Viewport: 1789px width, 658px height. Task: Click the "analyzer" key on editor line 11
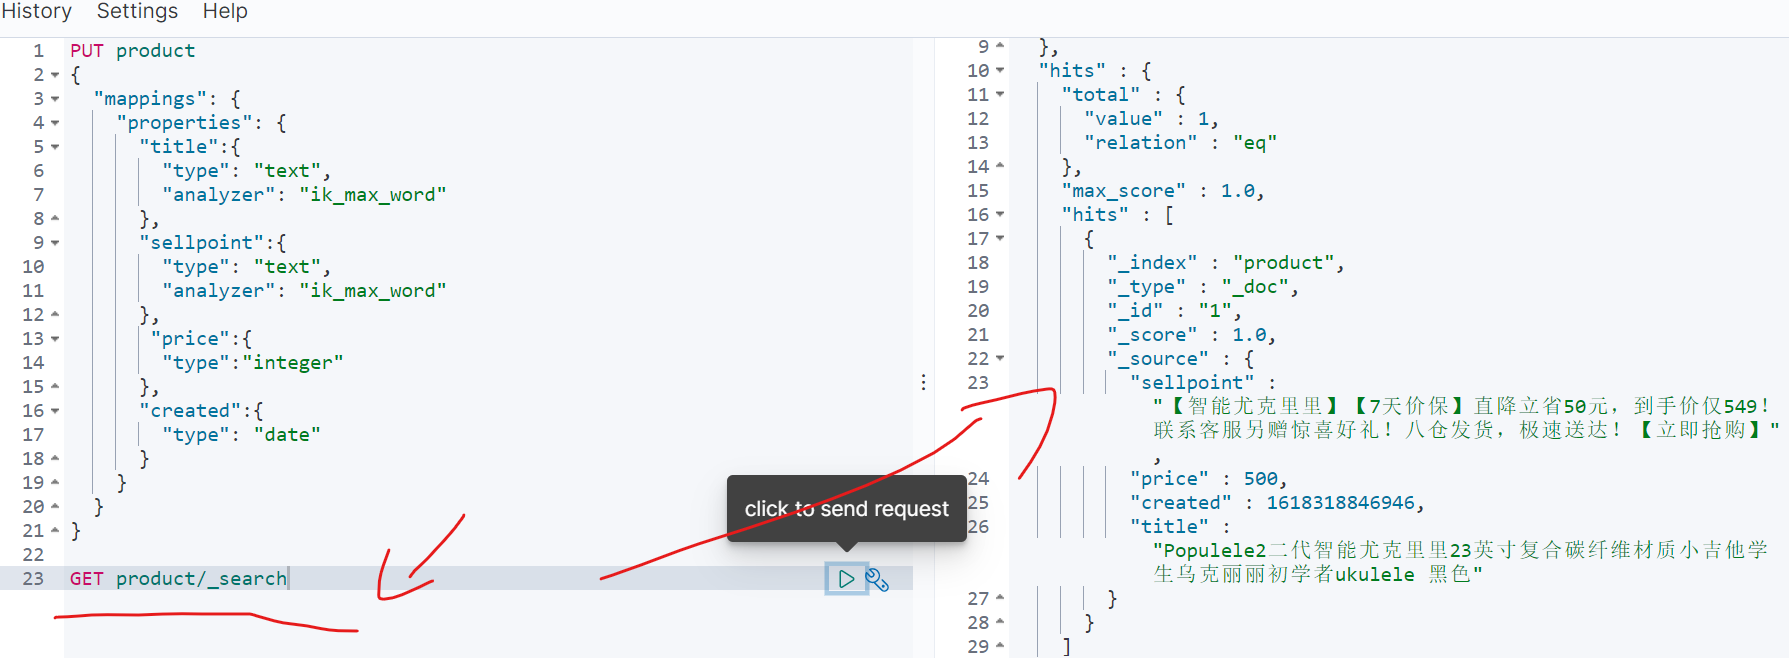(x=219, y=291)
